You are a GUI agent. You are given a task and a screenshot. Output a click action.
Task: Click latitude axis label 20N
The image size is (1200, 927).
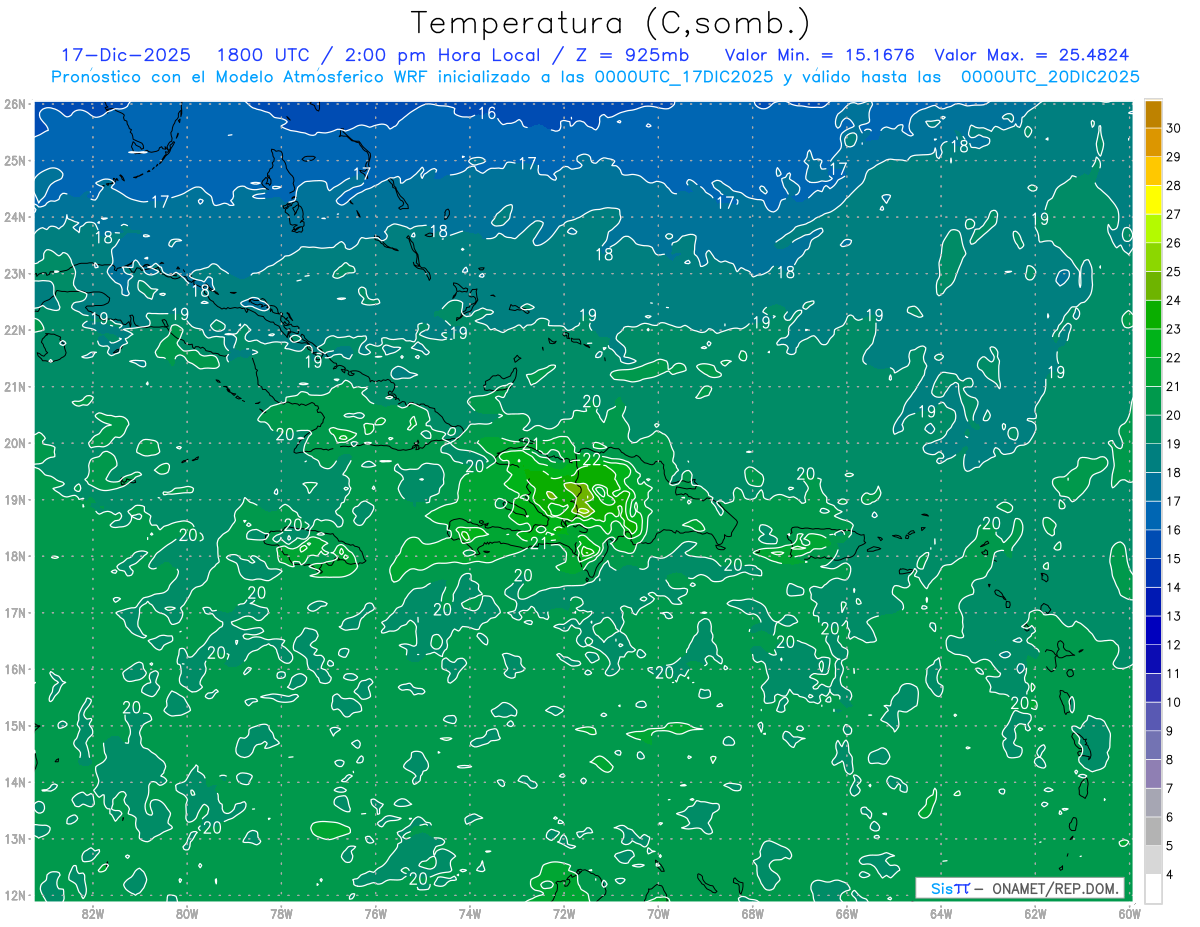coord(14,443)
